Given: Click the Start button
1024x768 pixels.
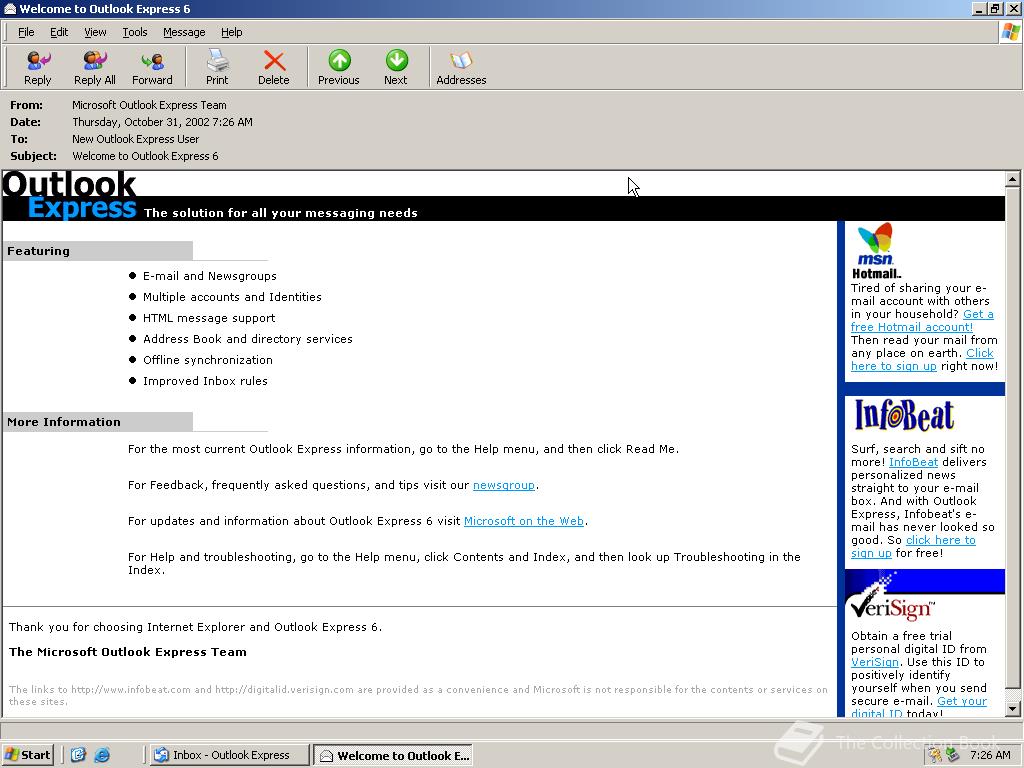Looking at the screenshot, I should point(27,755).
